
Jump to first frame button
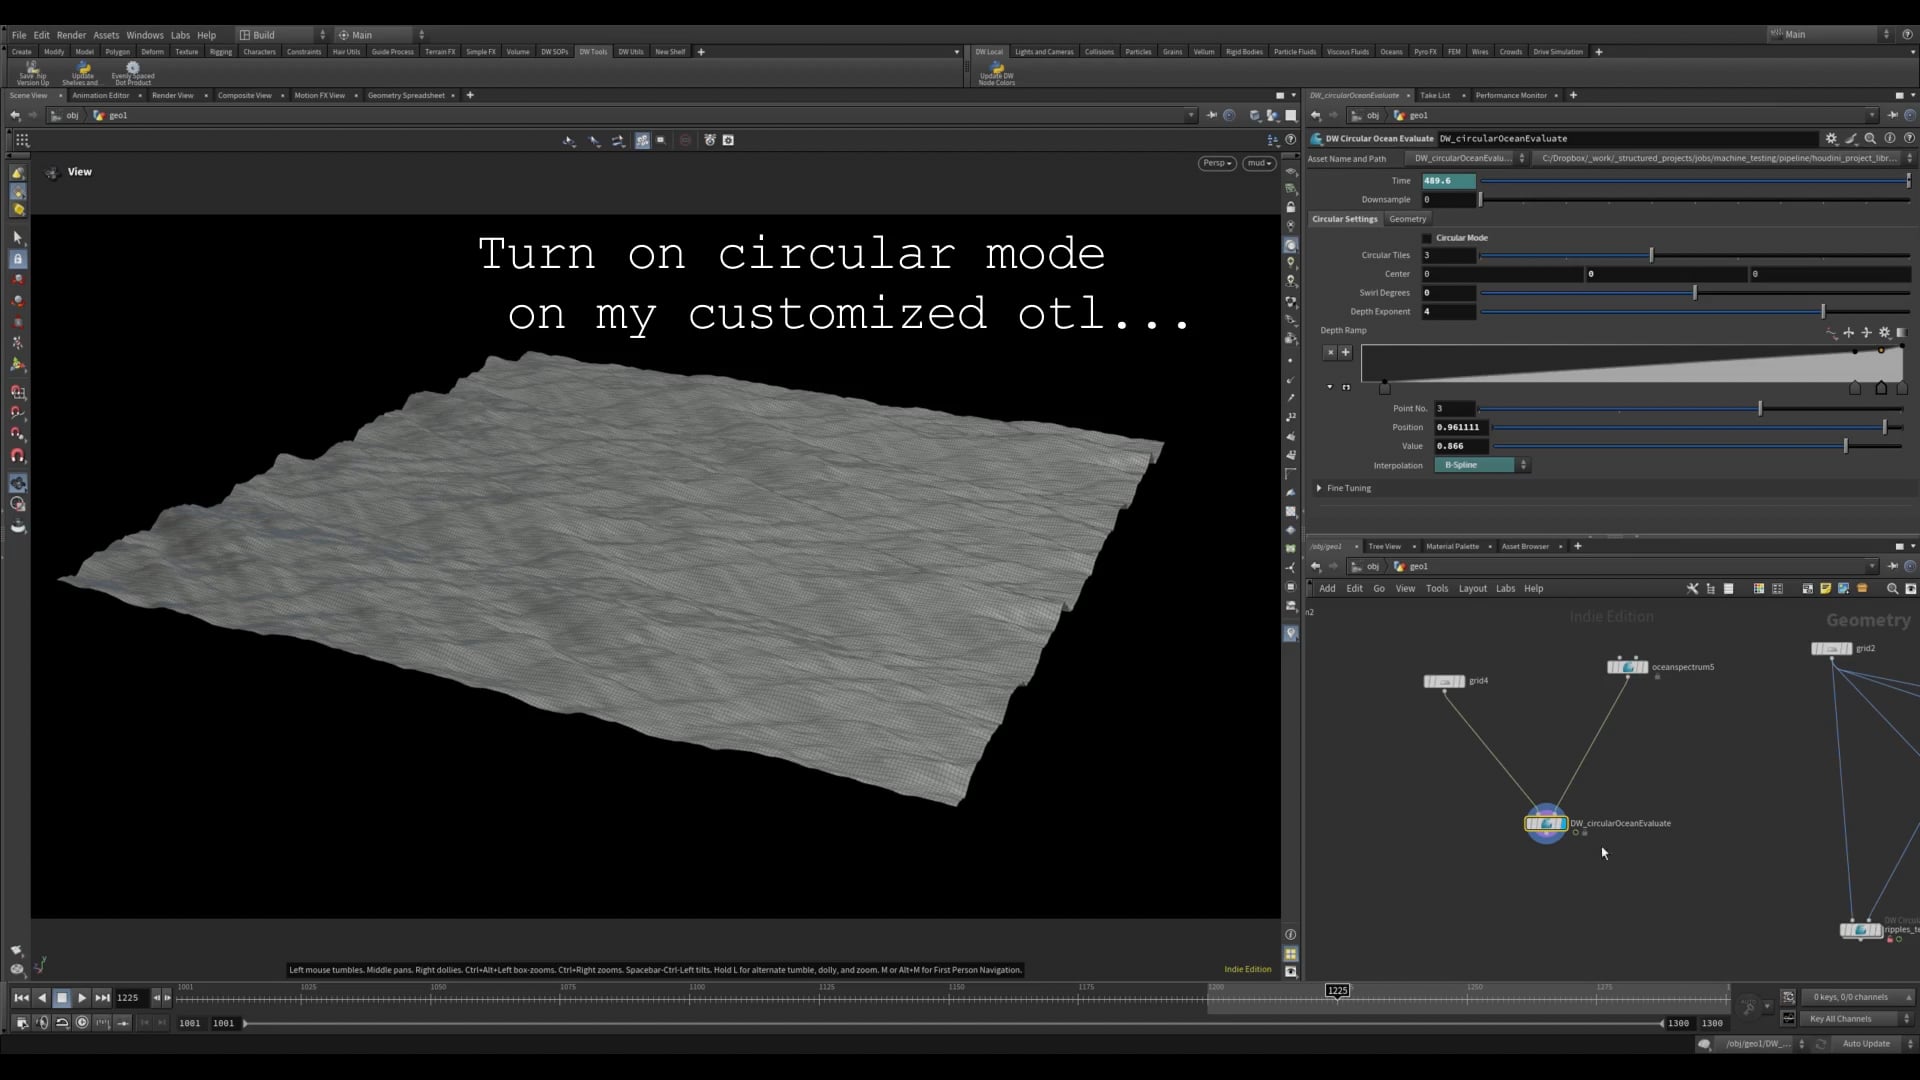(x=21, y=997)
